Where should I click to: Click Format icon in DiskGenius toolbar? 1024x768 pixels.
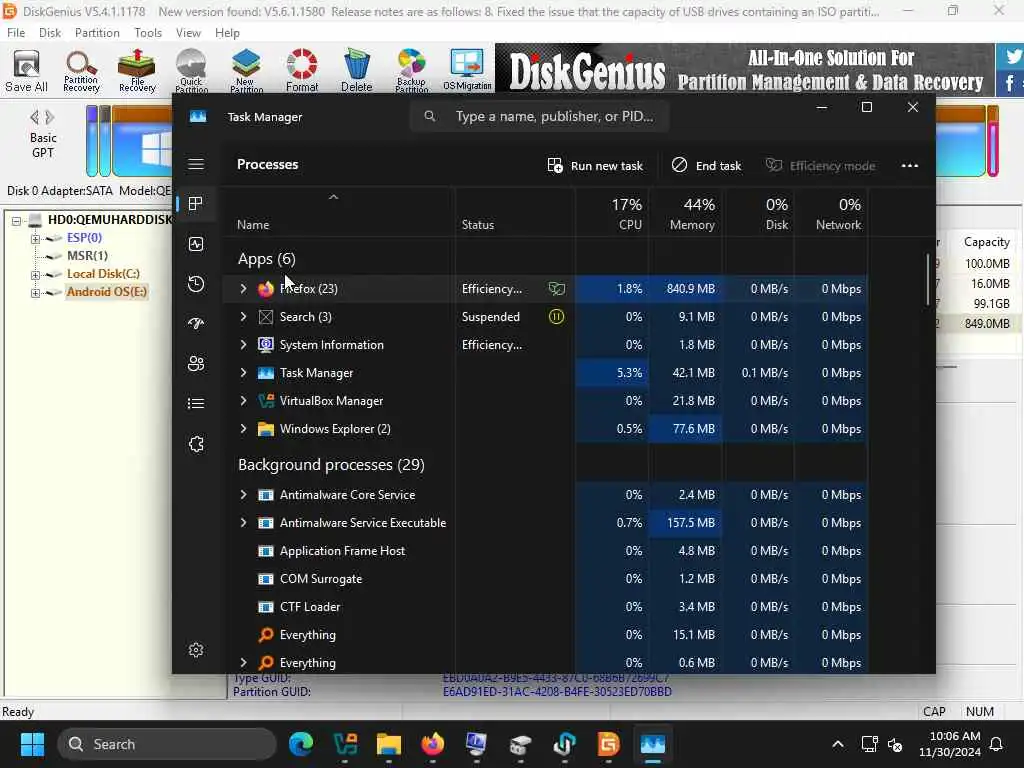pos(302,71)
